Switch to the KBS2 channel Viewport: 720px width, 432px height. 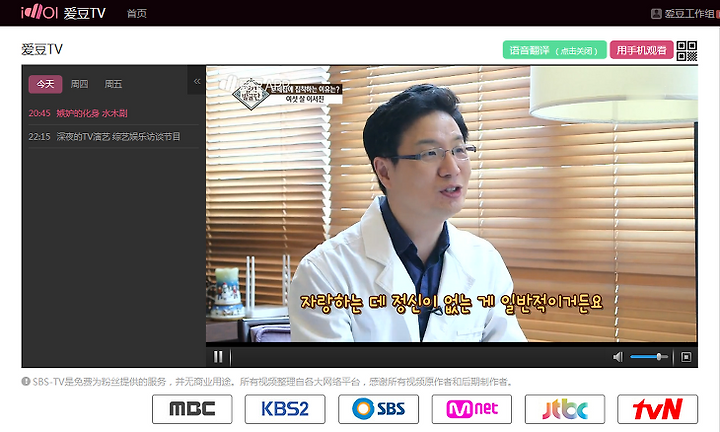tap(285, 409)
